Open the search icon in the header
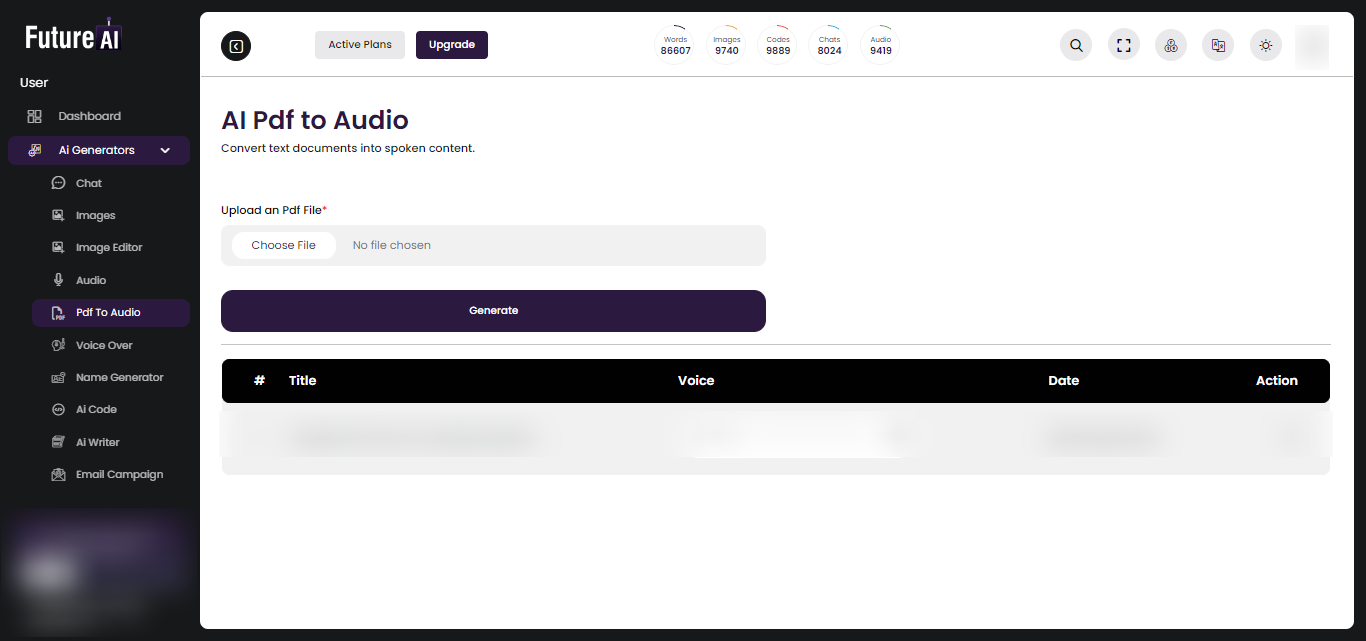This screenshot has width=1366, height=641. [1075, 45]
